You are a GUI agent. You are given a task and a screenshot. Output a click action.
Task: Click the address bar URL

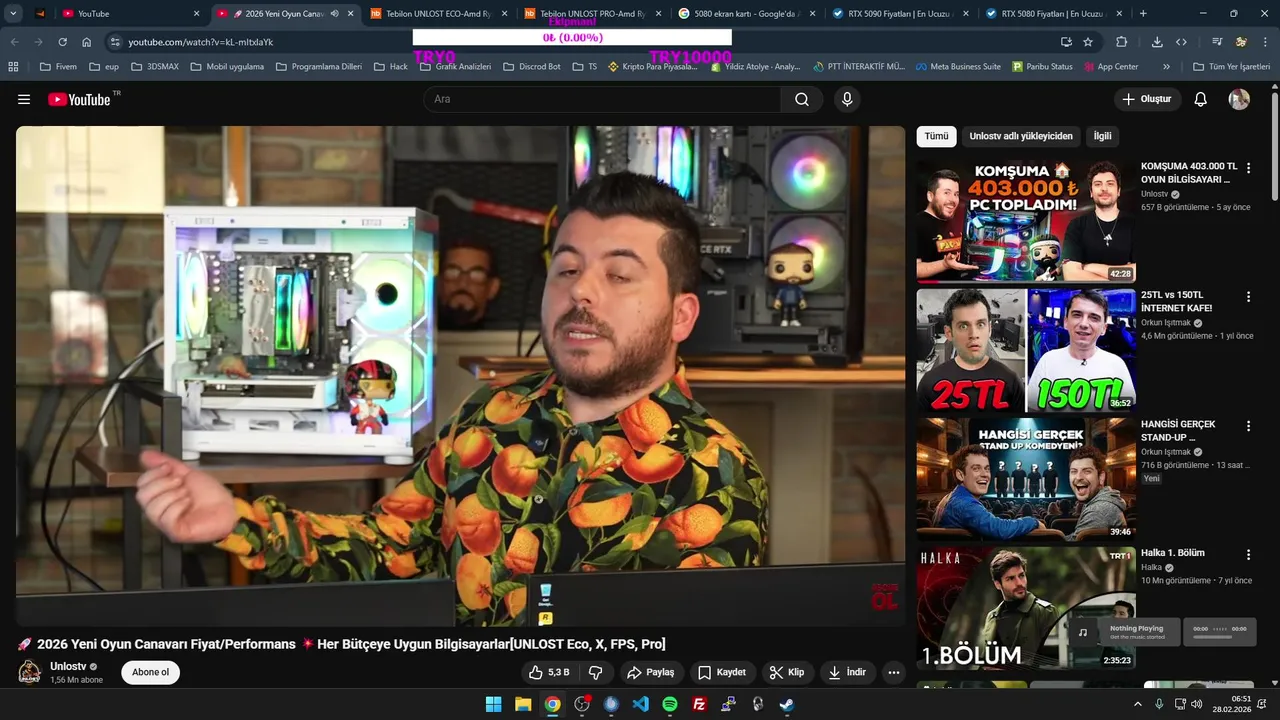(x=200, y=42)
